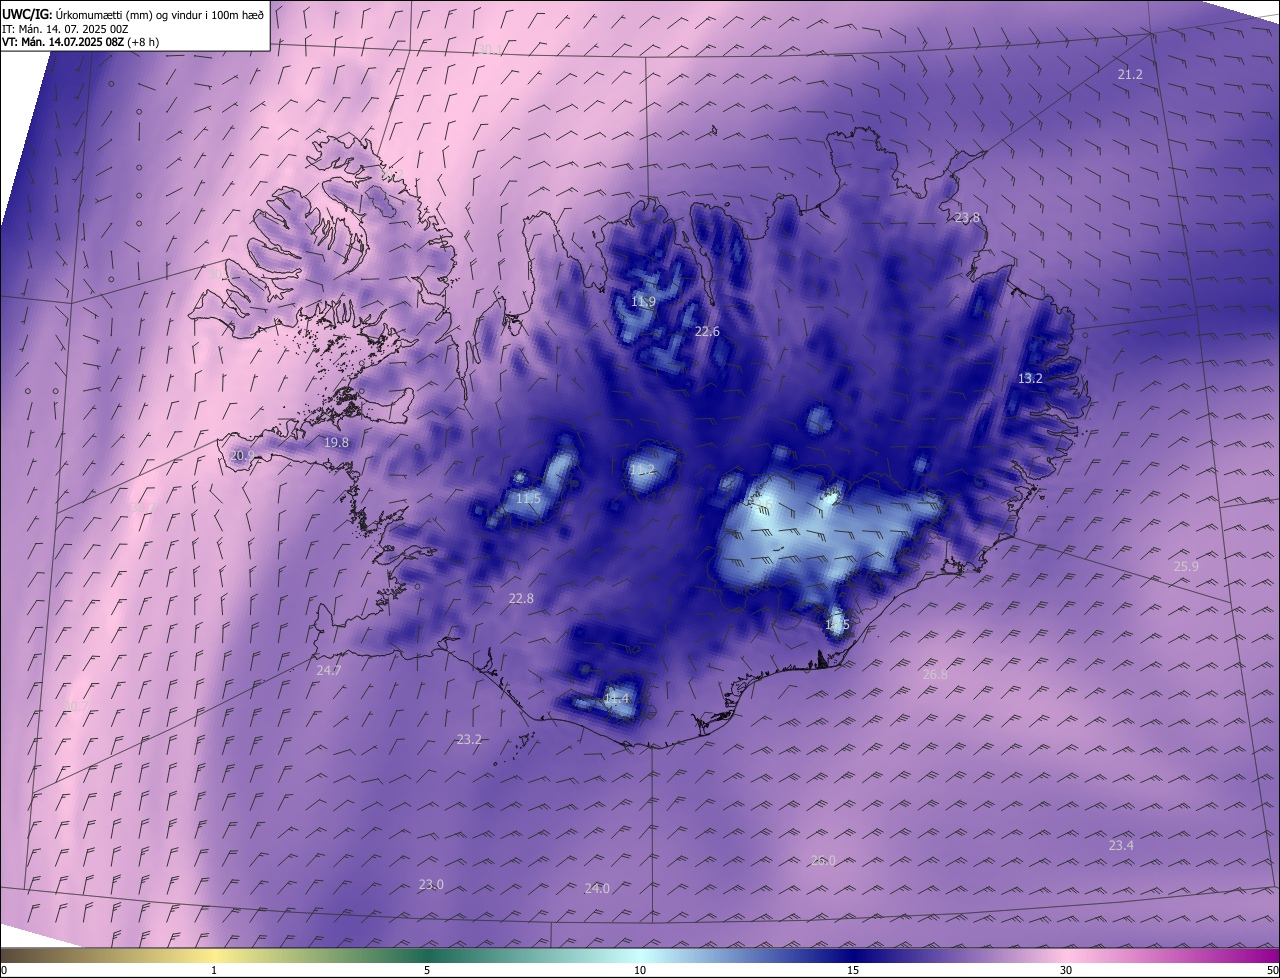The height and width of the screenshot is (978, 1280).
Task: Click the 'UWC/IG: Úrkomumætti (mm)' title line
Action: 134,15
